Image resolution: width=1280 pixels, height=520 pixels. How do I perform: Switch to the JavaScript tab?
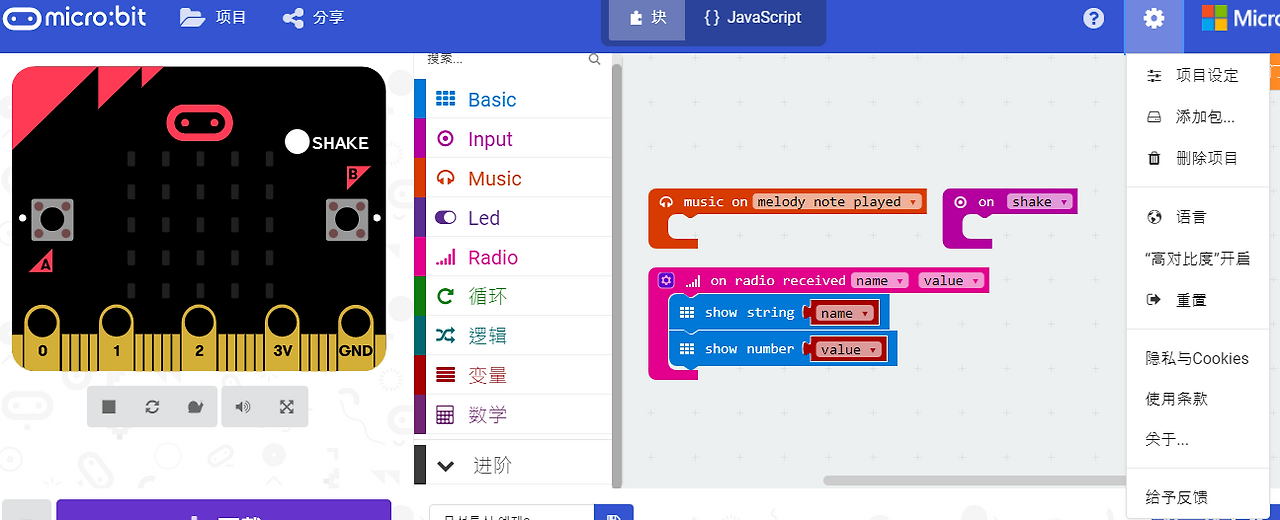[753, 17]
